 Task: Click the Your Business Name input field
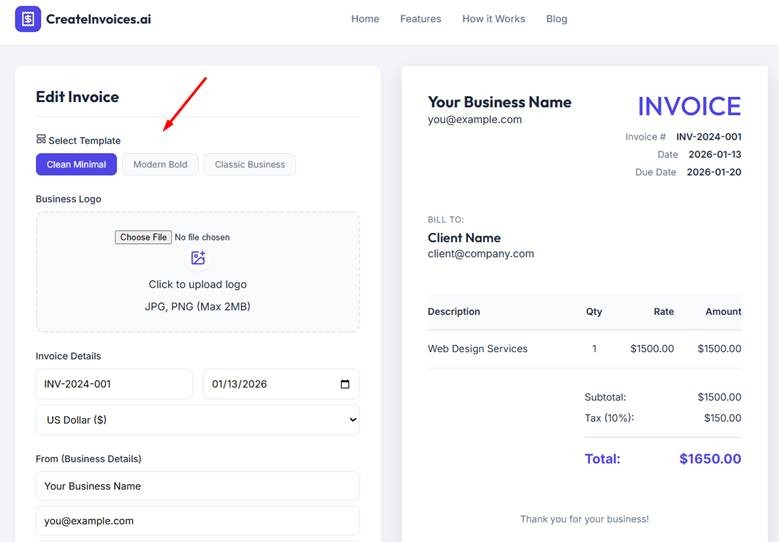(x=198, y=486)
